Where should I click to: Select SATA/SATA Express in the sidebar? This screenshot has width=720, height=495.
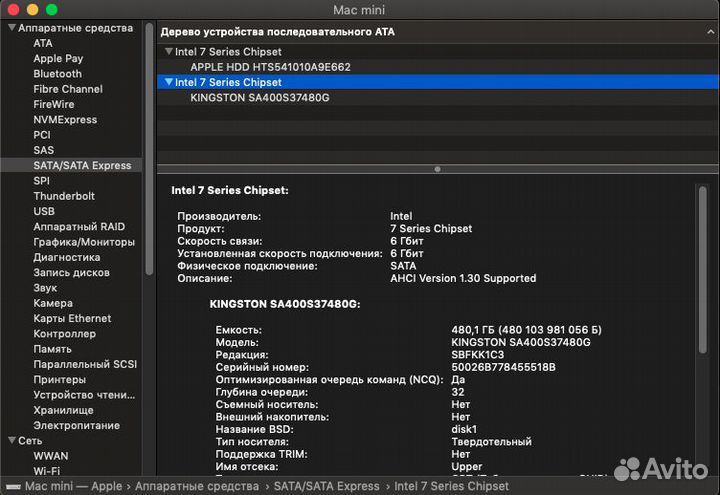pos(82,165)
